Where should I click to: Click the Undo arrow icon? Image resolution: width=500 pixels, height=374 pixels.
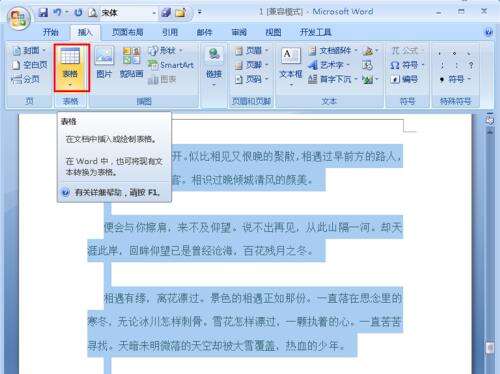pos(58,13)
